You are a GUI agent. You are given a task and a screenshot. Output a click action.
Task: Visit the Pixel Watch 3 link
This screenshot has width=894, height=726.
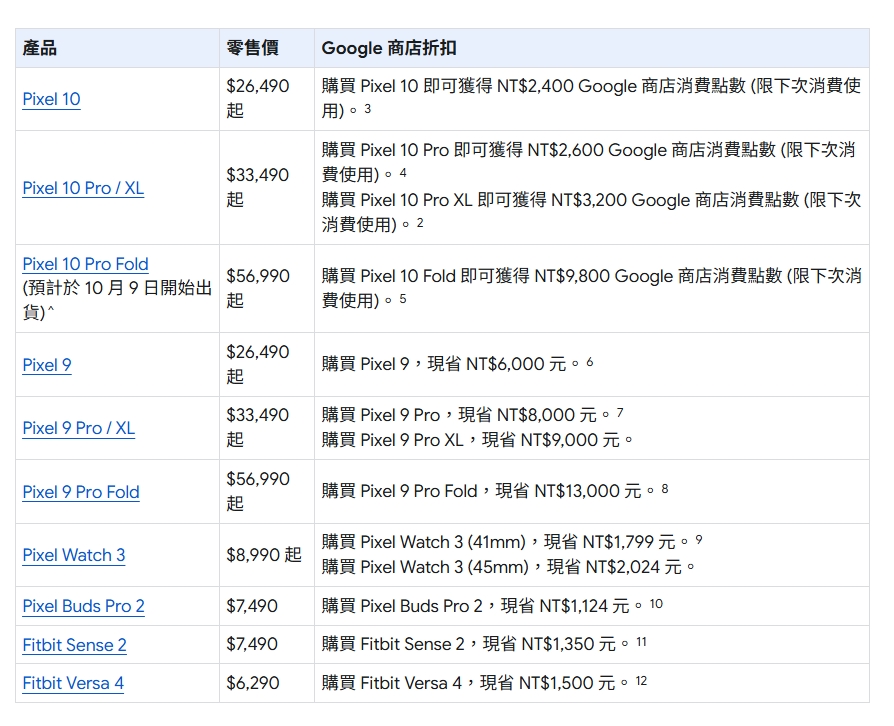click(x=74, y=555)
